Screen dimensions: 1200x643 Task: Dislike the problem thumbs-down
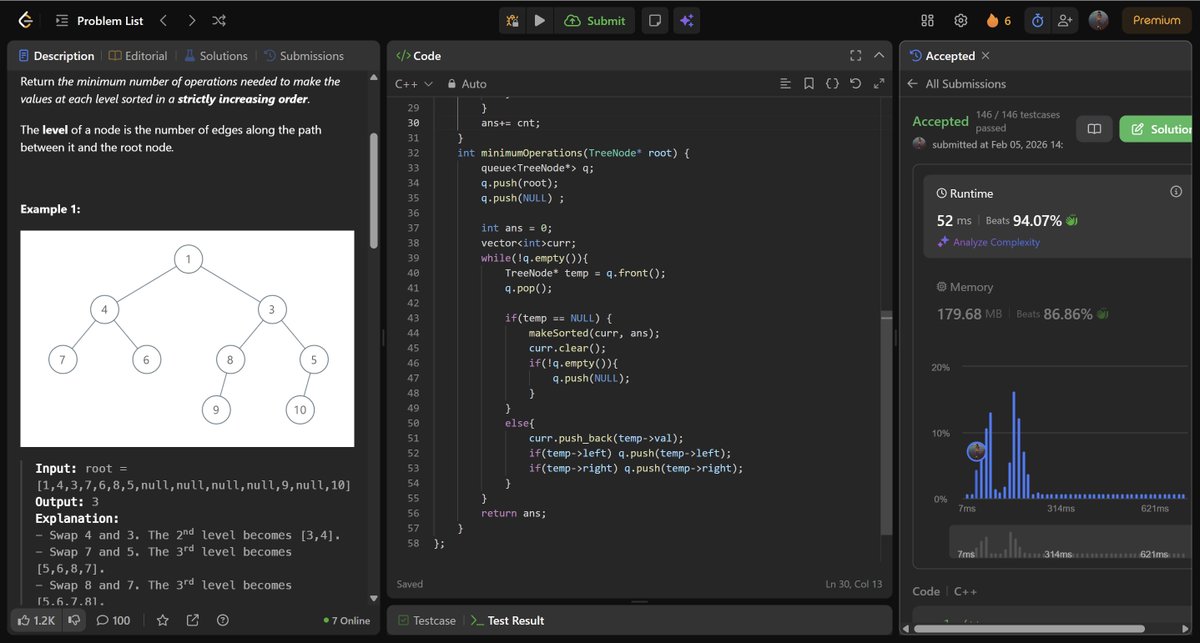coord(73,620)
